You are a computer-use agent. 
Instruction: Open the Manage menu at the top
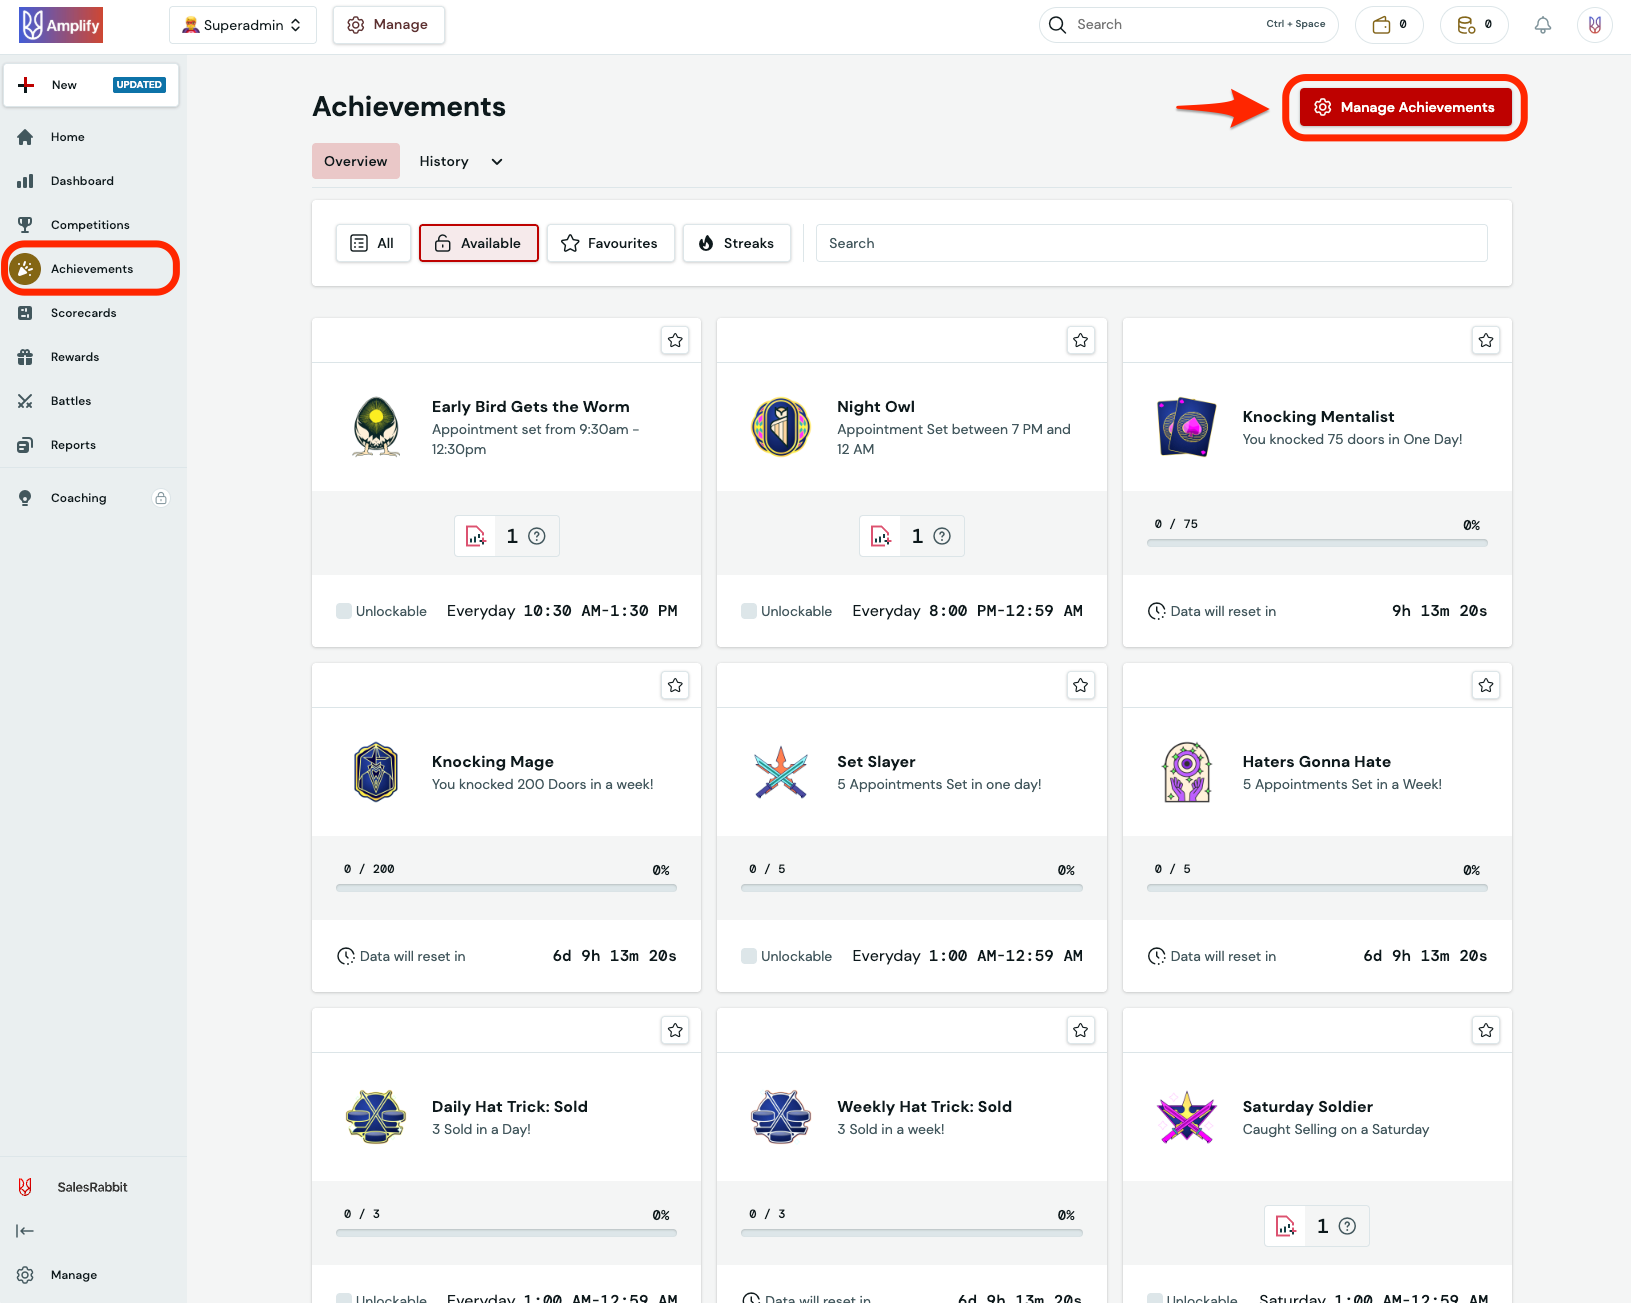[388, 24]
